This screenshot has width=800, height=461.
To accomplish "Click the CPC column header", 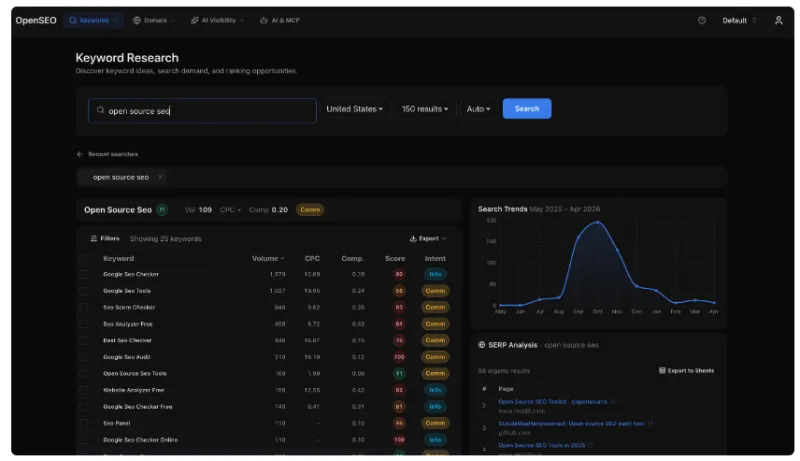I will pos(312,259).
